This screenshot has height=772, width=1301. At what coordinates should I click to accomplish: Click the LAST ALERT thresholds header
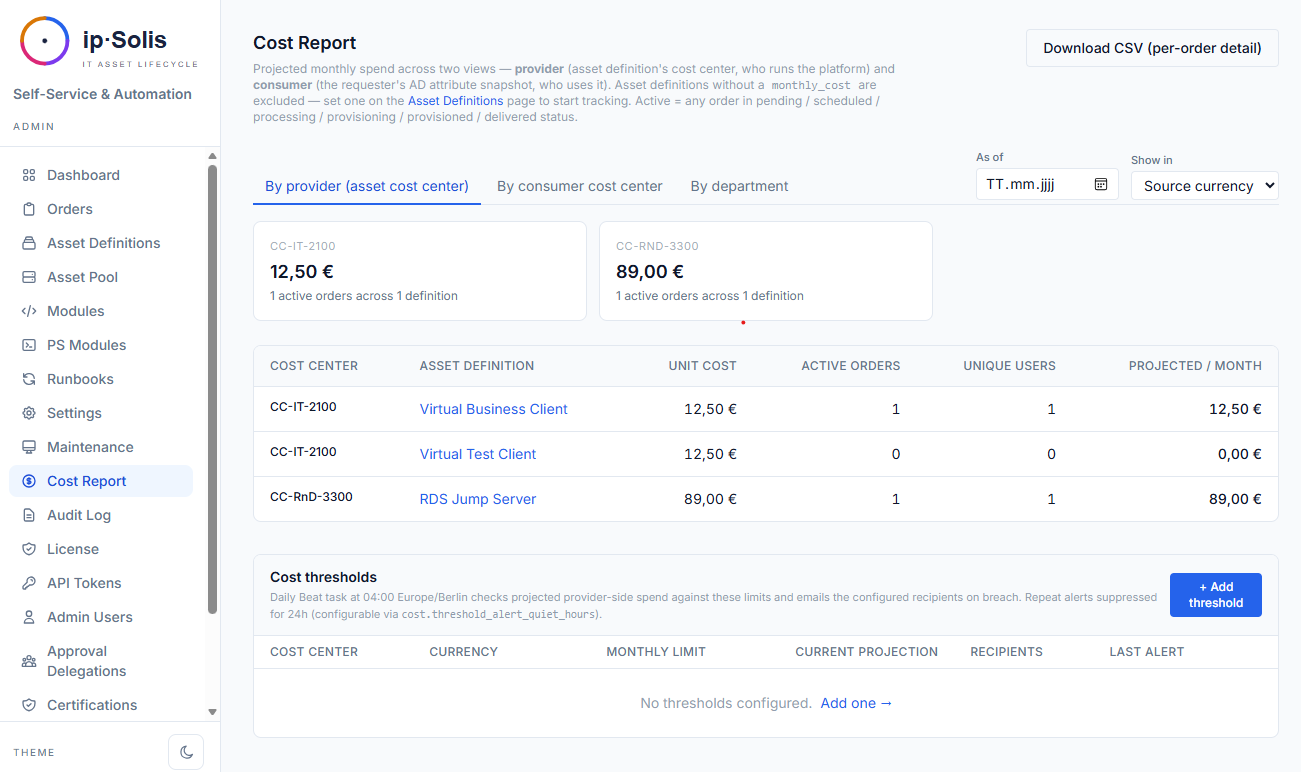pyautogui.click(x=1146, y=652)
